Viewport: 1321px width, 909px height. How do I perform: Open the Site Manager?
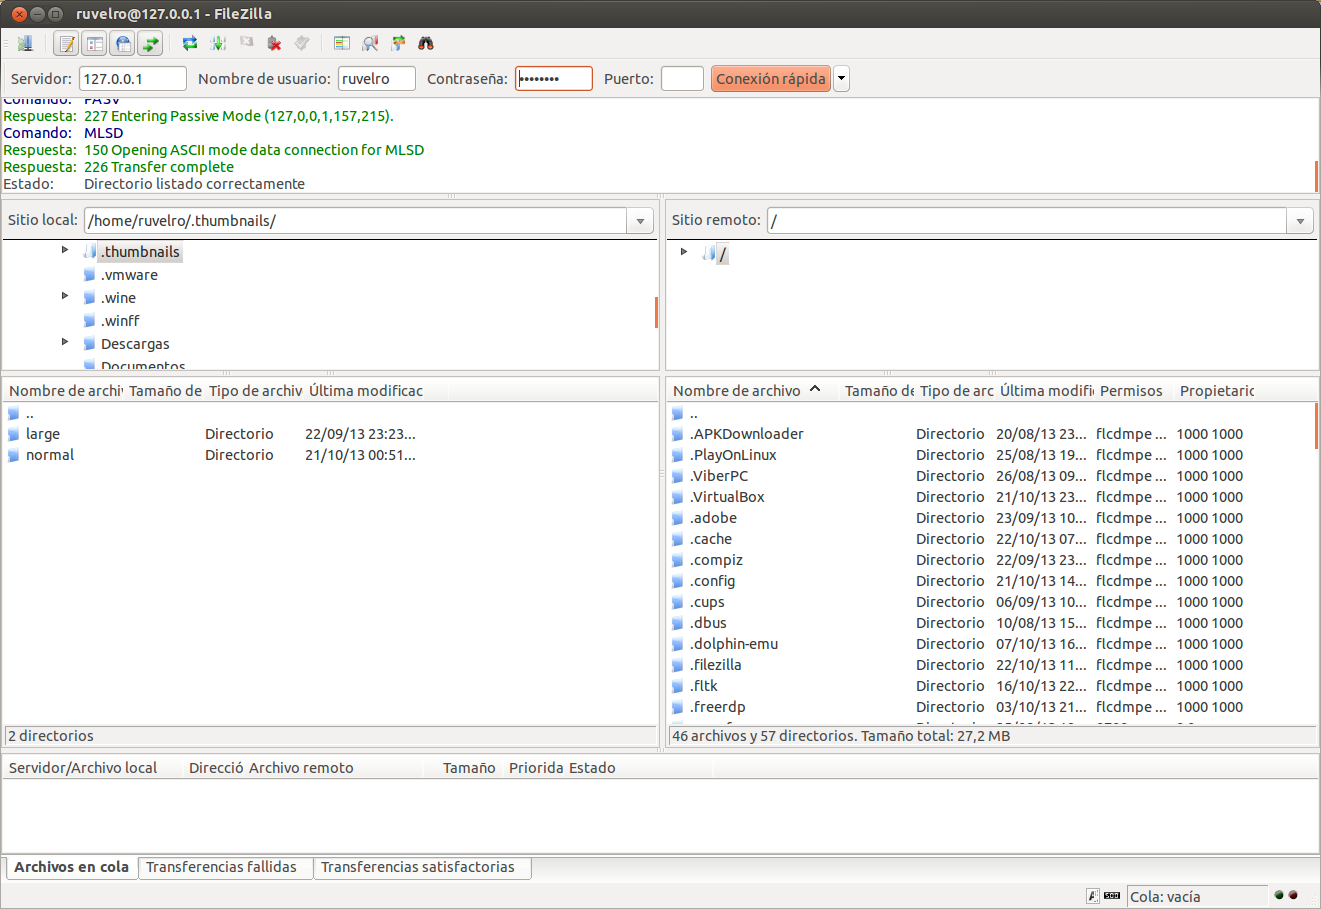tap(26, 43)
